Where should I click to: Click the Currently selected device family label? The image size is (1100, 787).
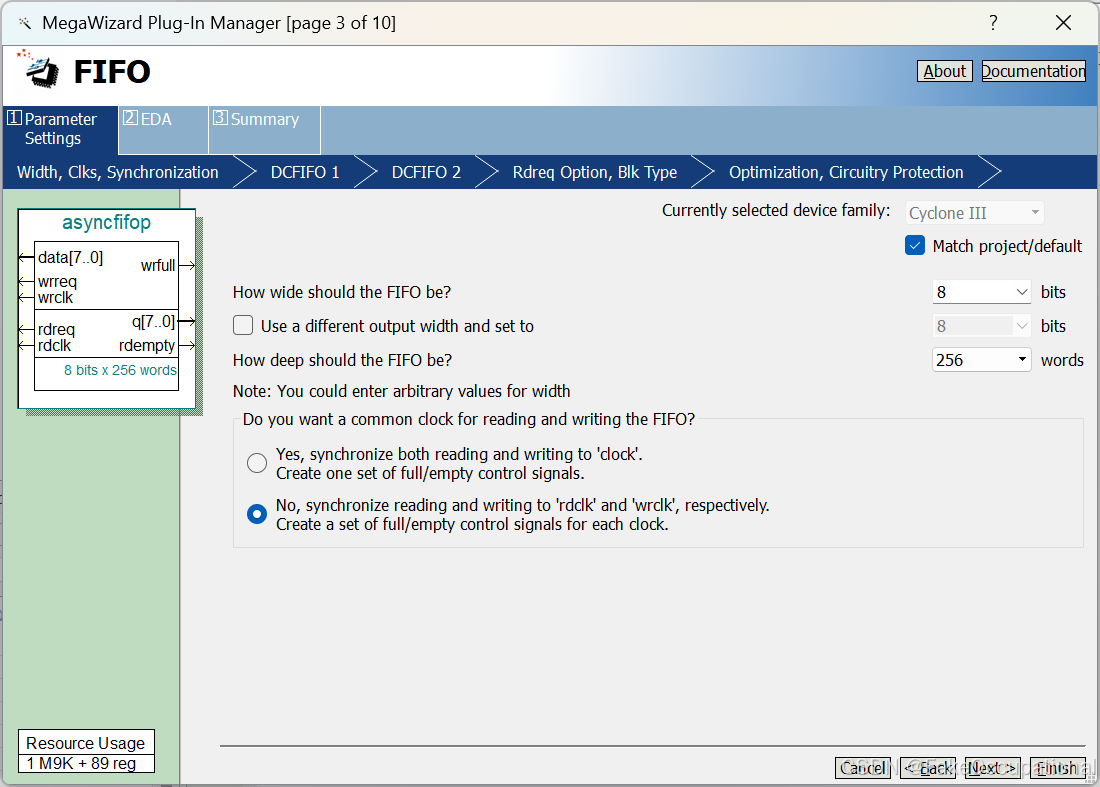[x=776, y=210]
